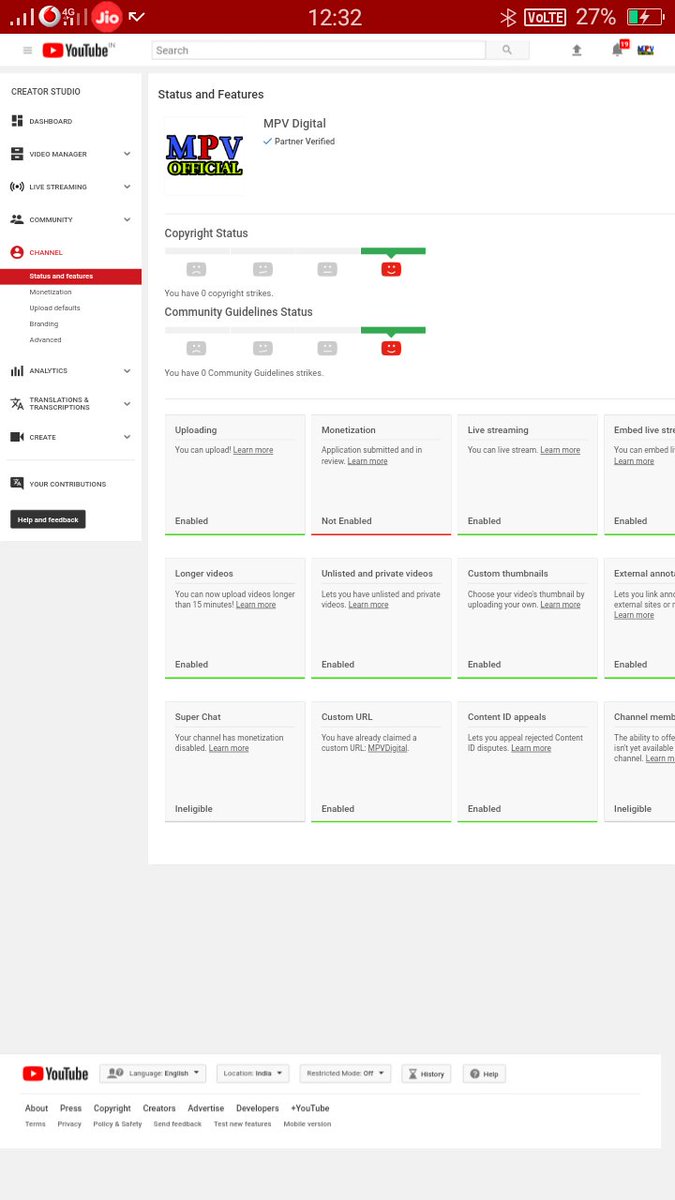Expand Translations & Transcriptions chevron
675x1200 pixels.
[x=127, y=404]
